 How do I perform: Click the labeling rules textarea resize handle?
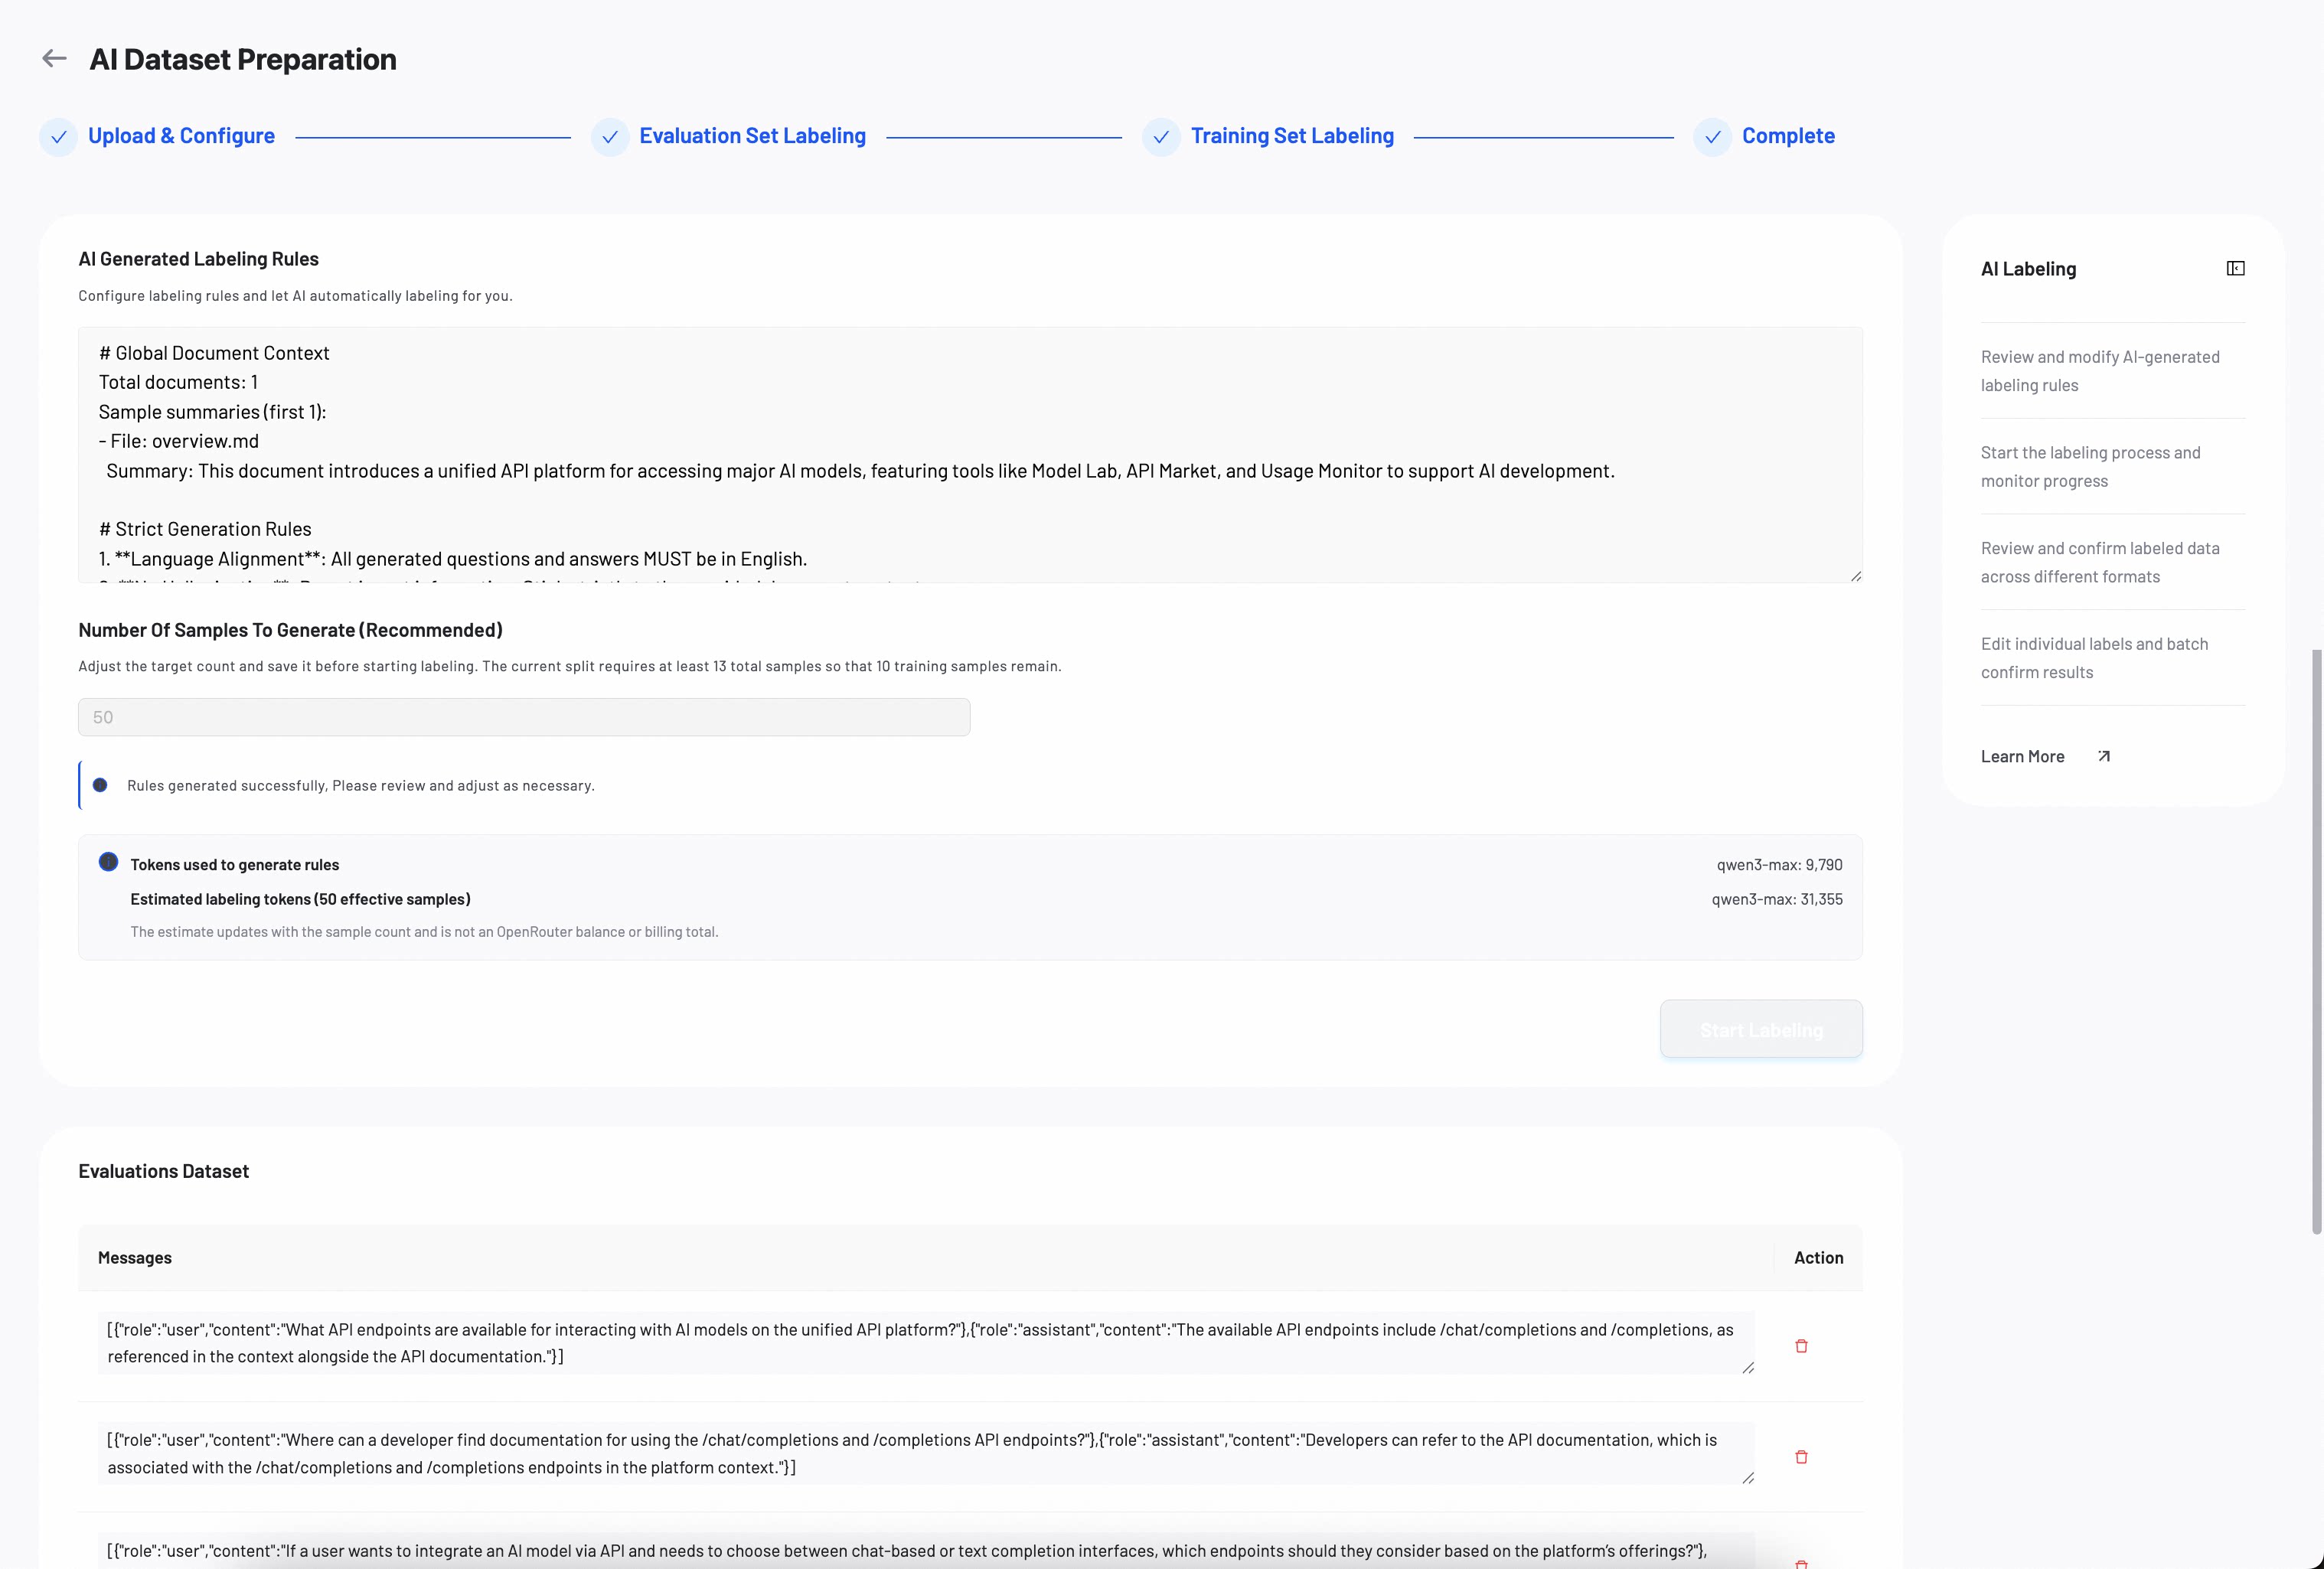coord(1856,576)
